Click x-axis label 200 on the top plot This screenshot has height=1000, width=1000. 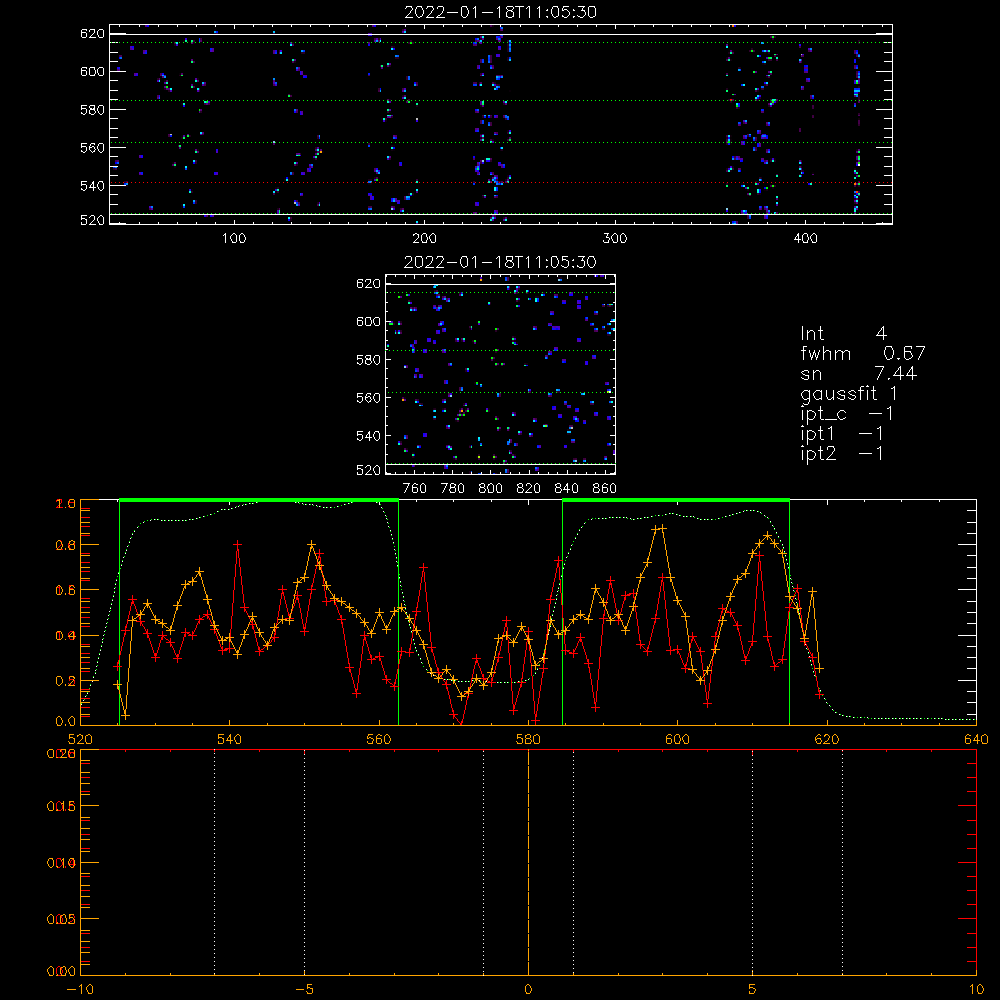(424, 239)
